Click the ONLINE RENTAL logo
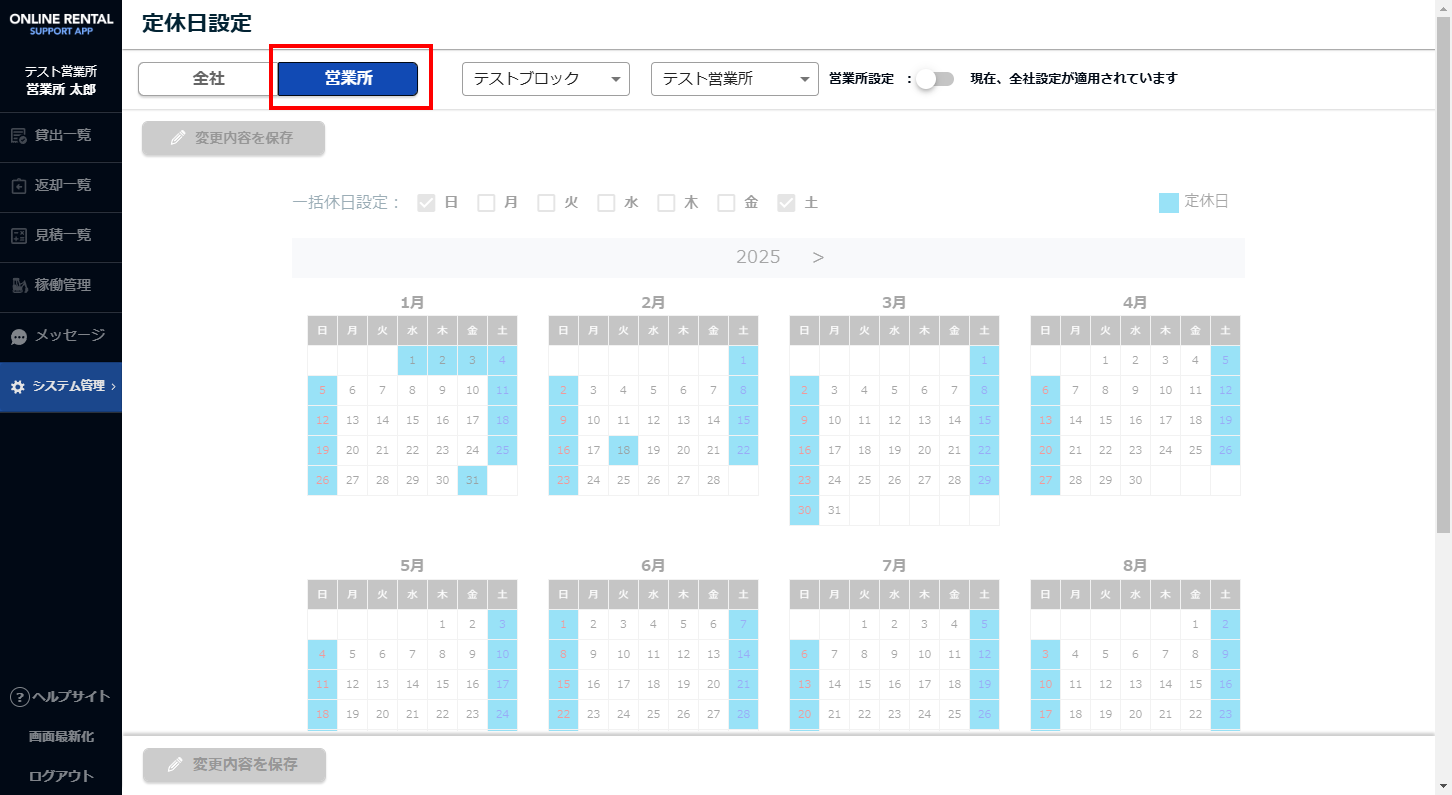 (60, 24)
